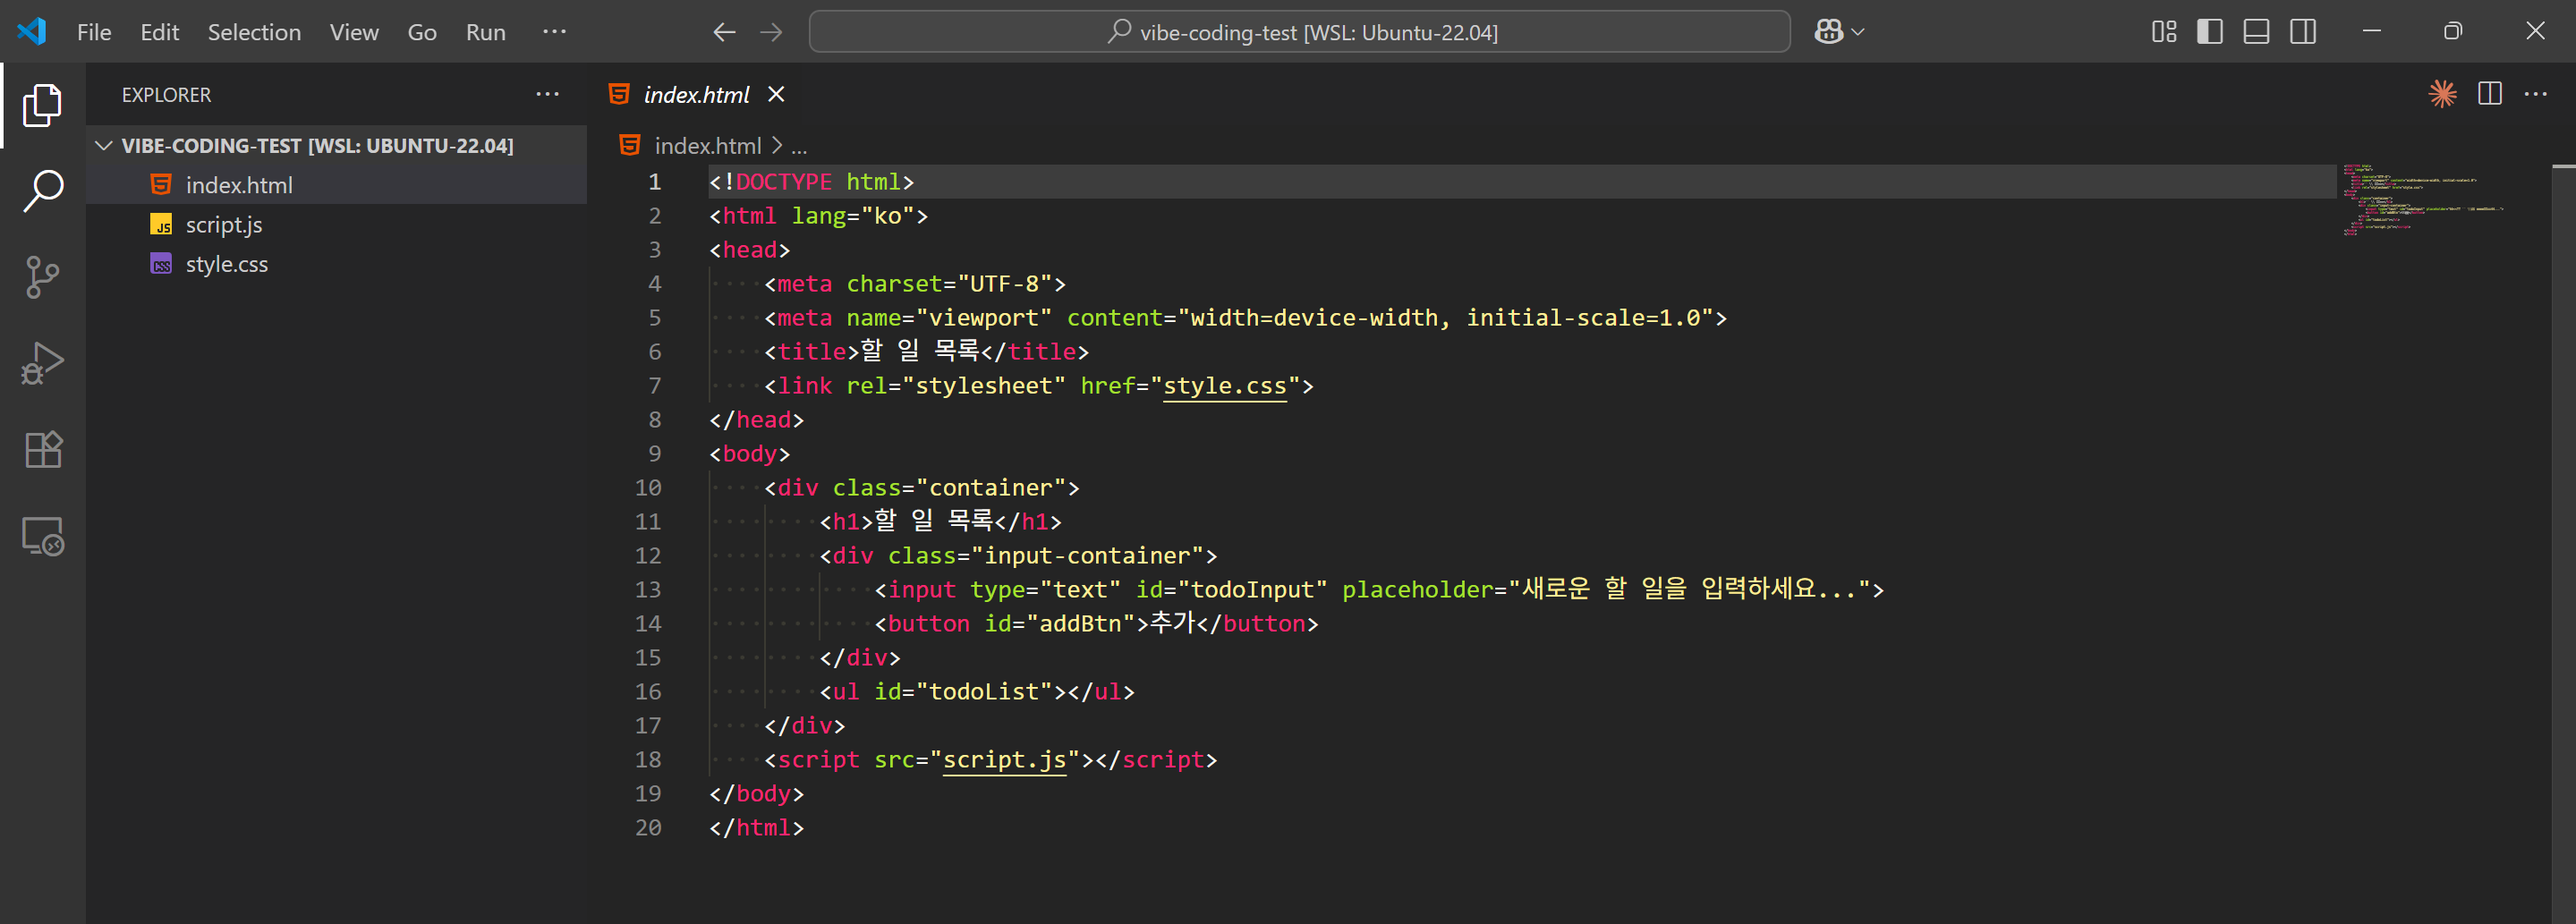Toggle the primary side bar

coord(2210,32)
